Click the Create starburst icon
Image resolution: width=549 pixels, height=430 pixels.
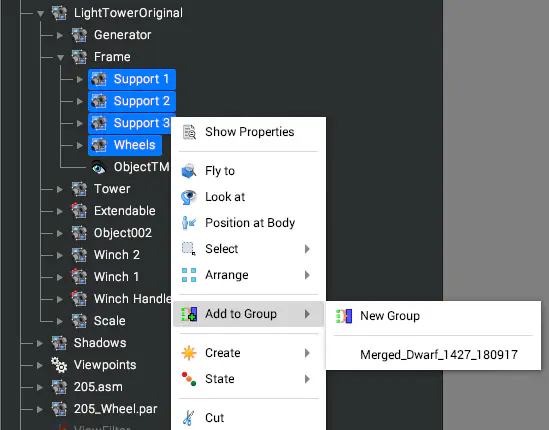click(x=189, y=353)
